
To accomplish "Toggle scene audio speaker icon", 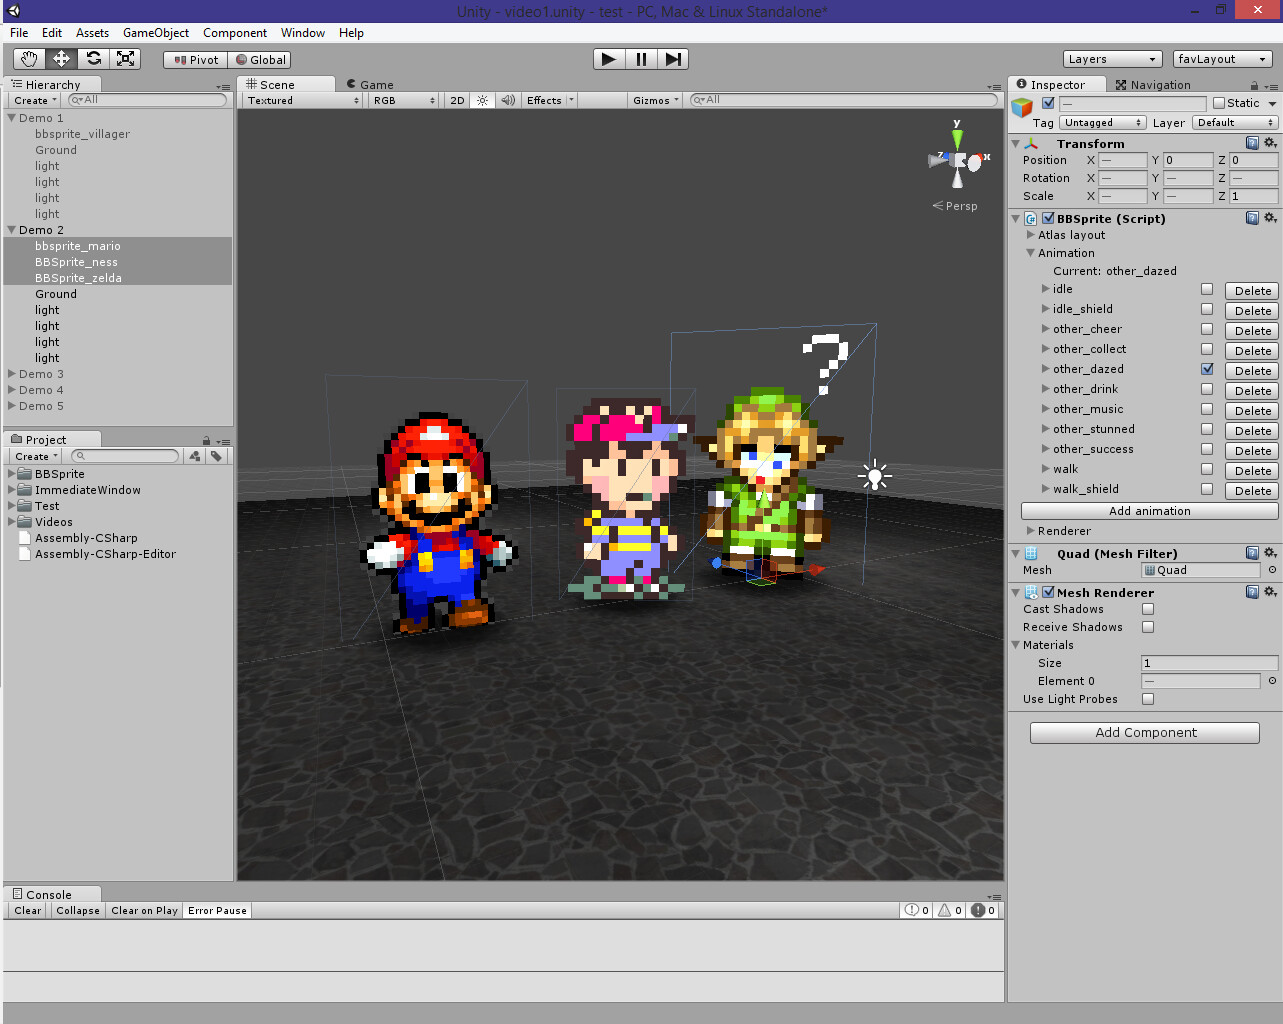I will point(508,100).
